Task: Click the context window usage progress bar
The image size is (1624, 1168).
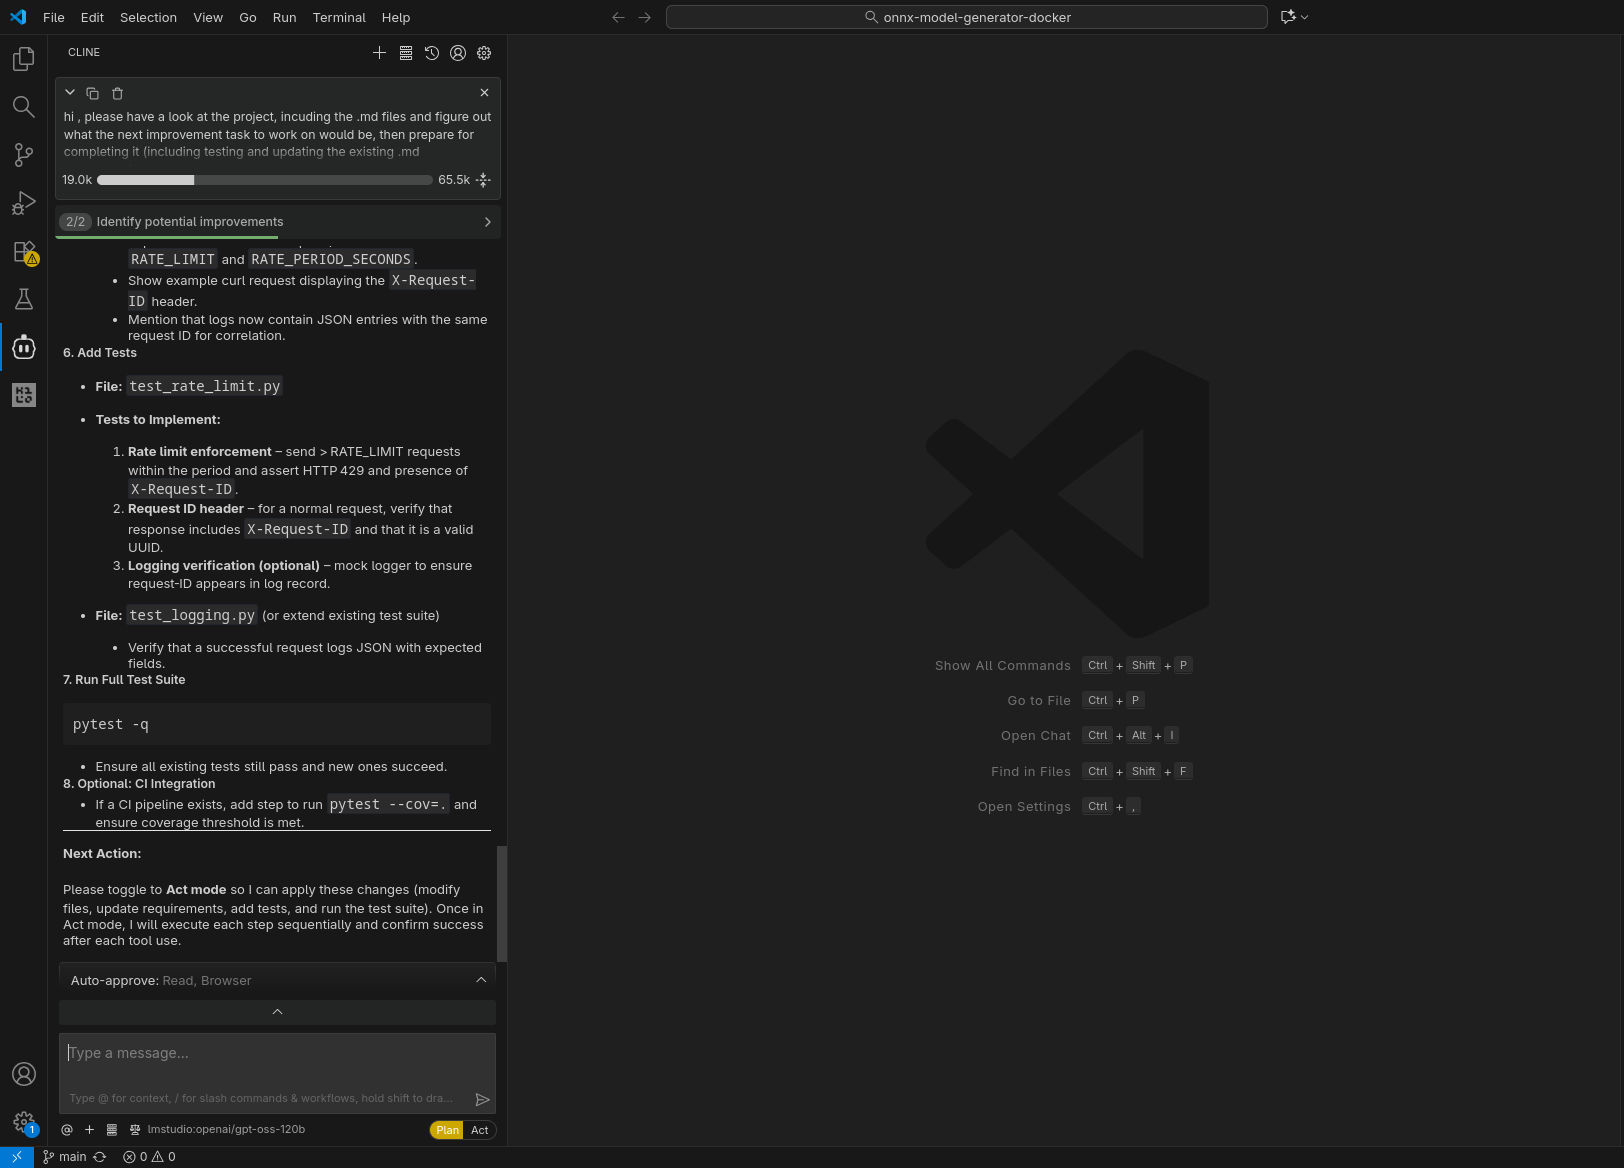Action: [265, 180]
